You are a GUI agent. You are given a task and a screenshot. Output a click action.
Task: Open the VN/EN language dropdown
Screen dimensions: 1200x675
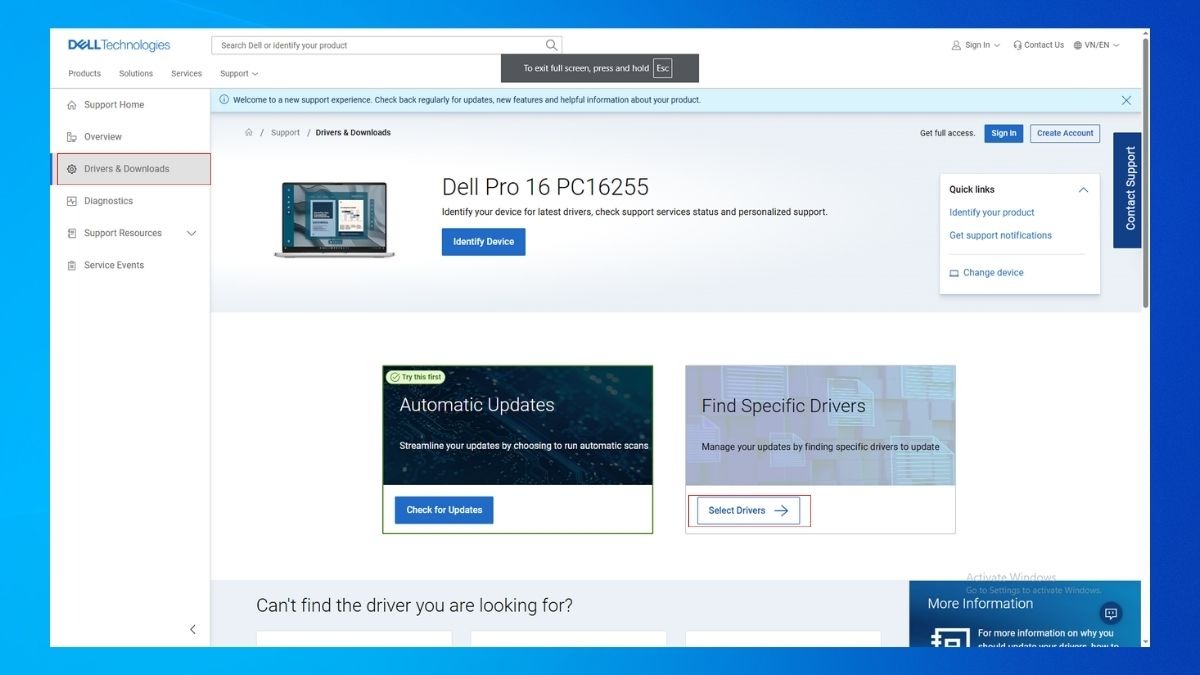coord(1096,45)
